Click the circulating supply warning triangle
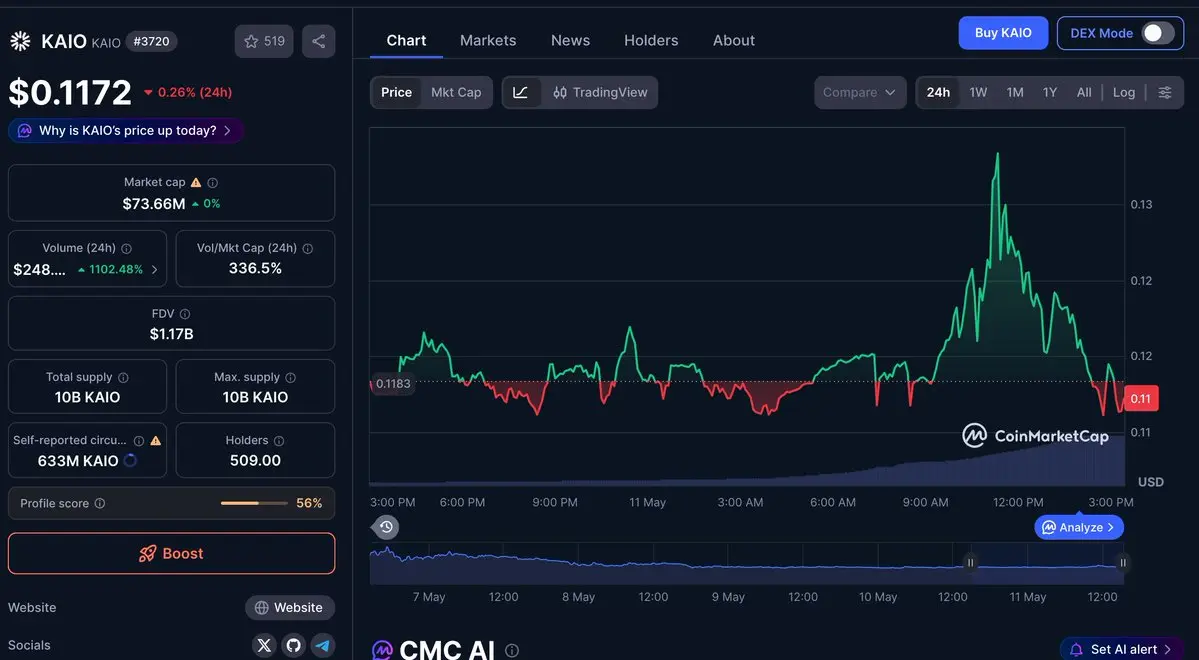 pos(156,441)
